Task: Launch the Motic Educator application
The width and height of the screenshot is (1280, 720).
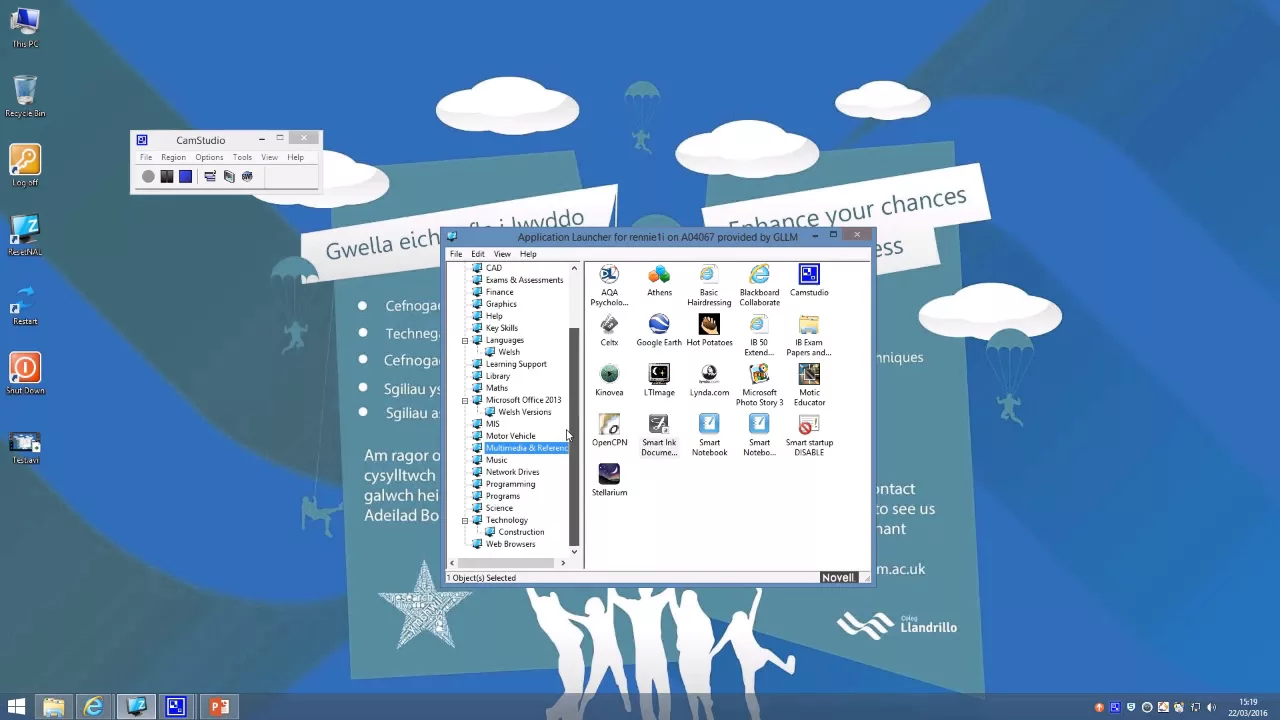Action: point(809,385)
